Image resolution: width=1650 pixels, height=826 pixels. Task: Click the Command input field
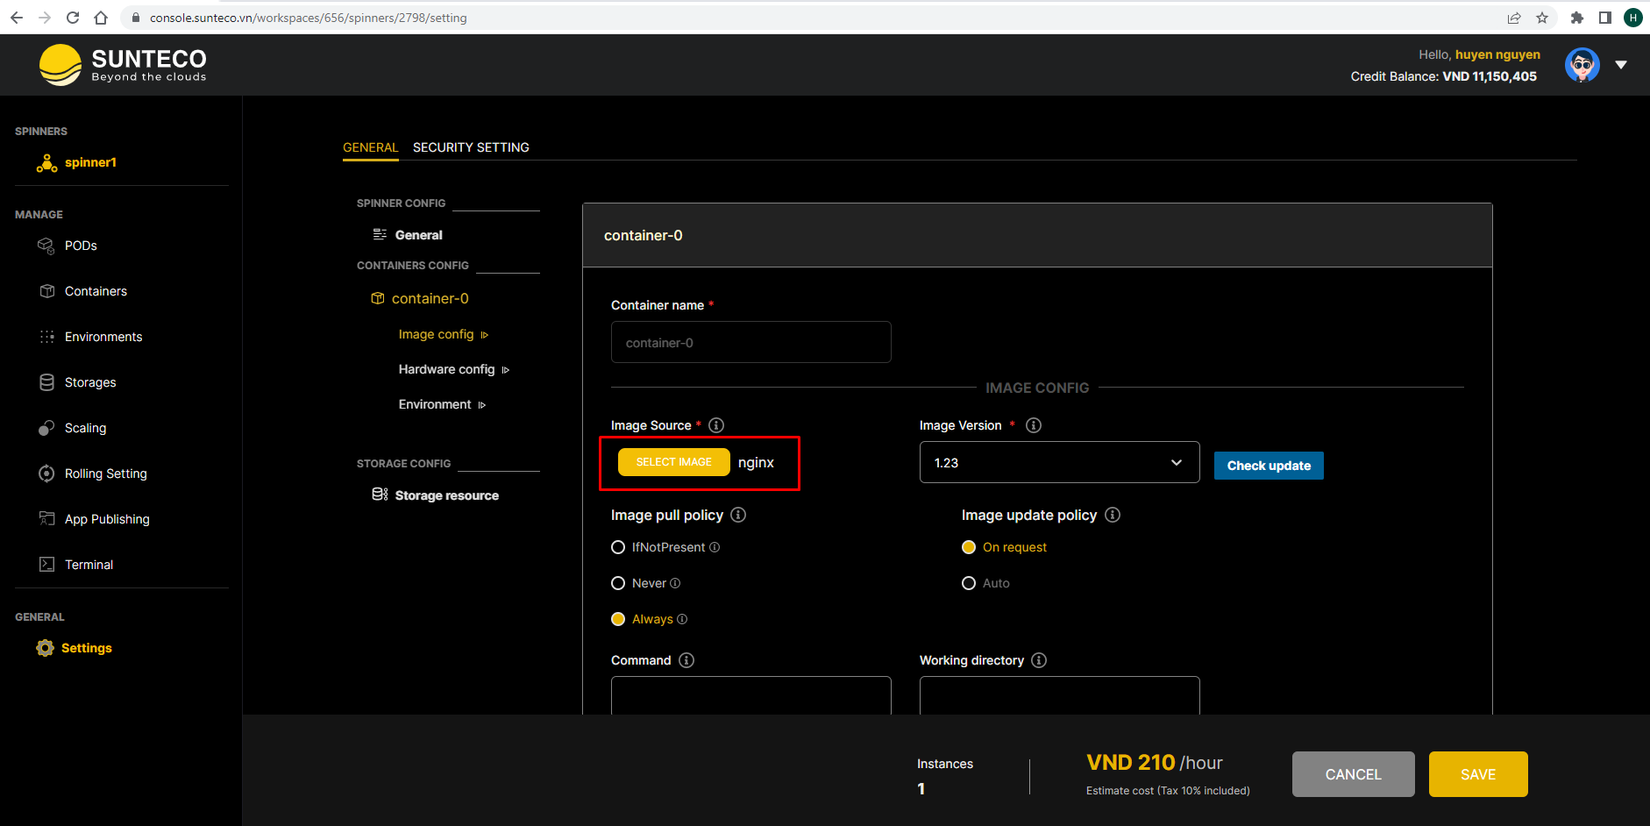point(751,695)
